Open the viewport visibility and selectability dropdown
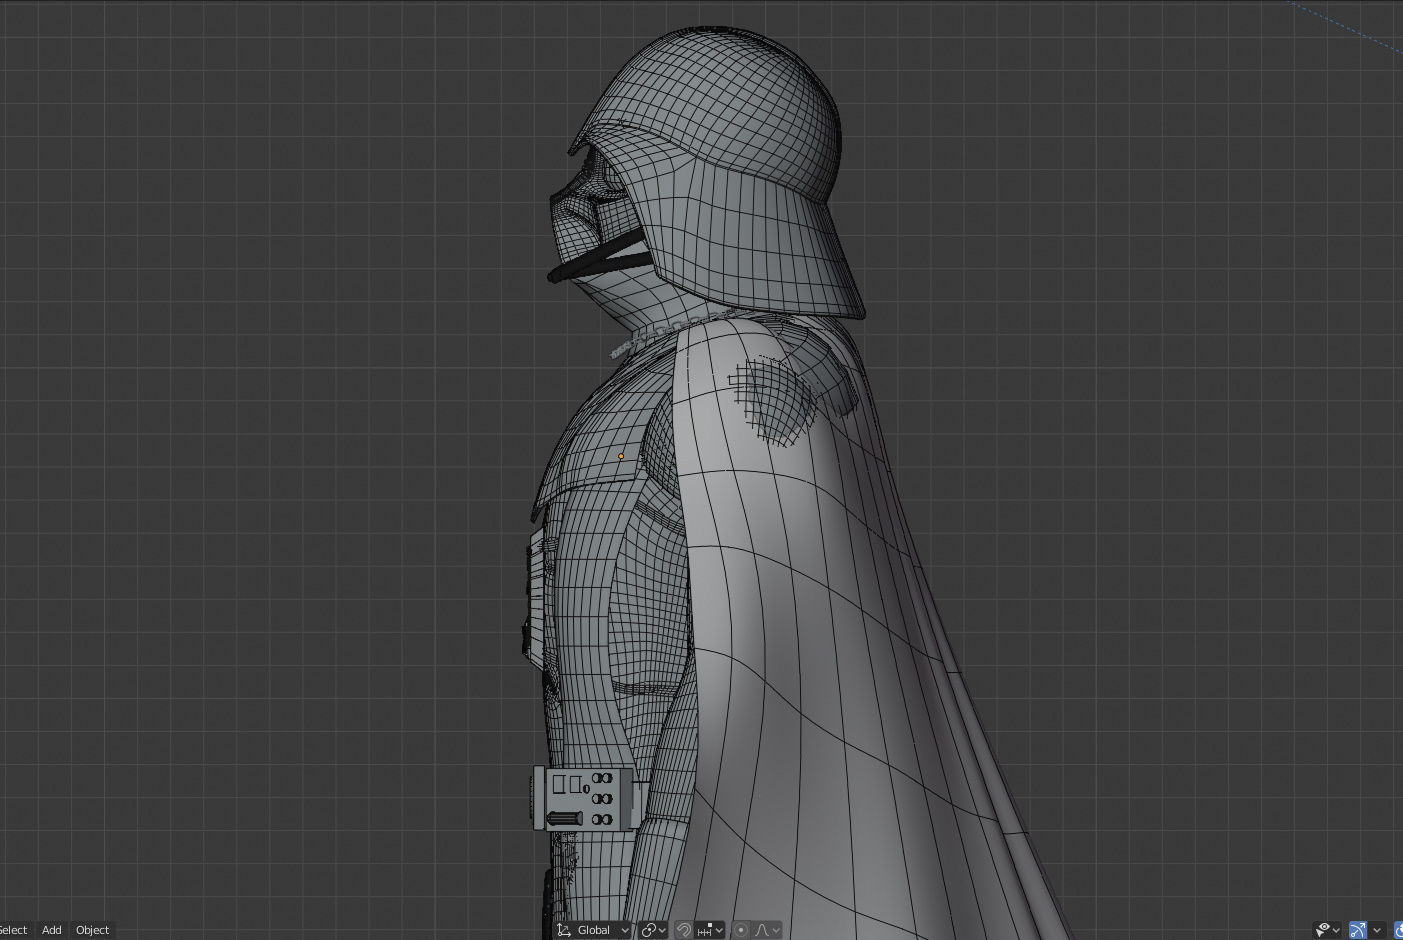 point(1328,930)
